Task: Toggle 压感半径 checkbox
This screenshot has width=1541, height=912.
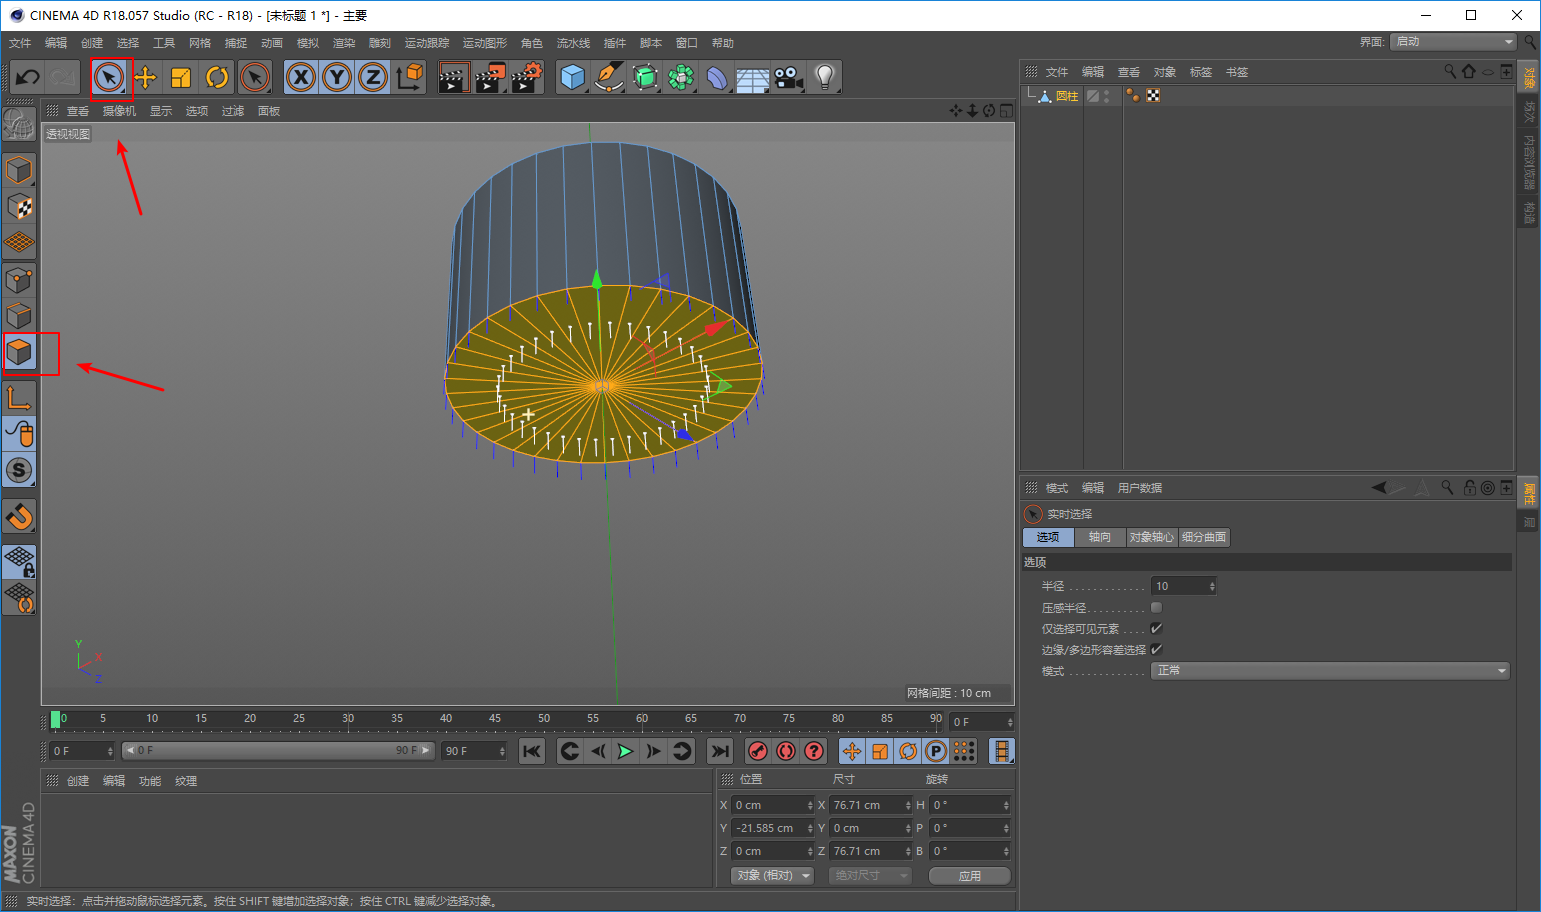Action: pyautogui.click(x=1156, y=607)
